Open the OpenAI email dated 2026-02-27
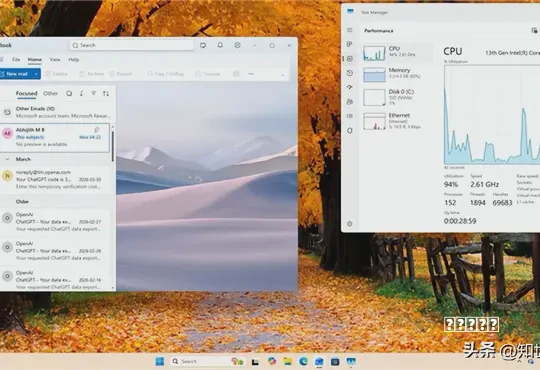540x370 pixels. pyautogui.click(x=55, y=222)
